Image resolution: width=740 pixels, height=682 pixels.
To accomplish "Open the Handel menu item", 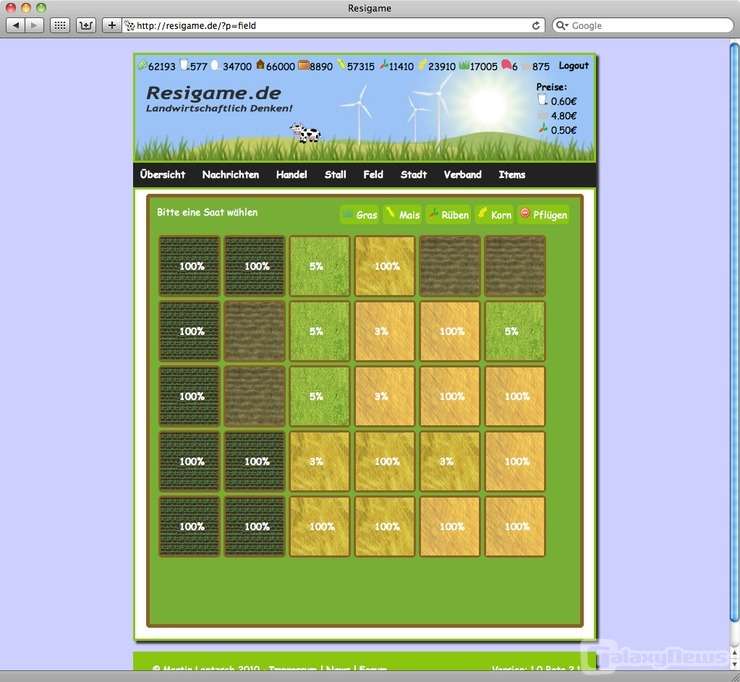I will pyautogui.click(x=292, y=175).
